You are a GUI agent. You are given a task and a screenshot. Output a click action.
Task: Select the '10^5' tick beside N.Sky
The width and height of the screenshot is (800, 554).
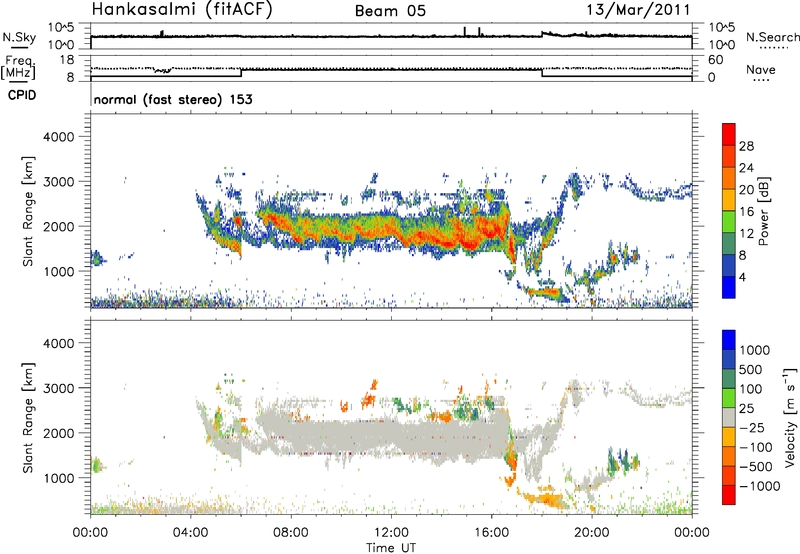click(x=61, y=27)
